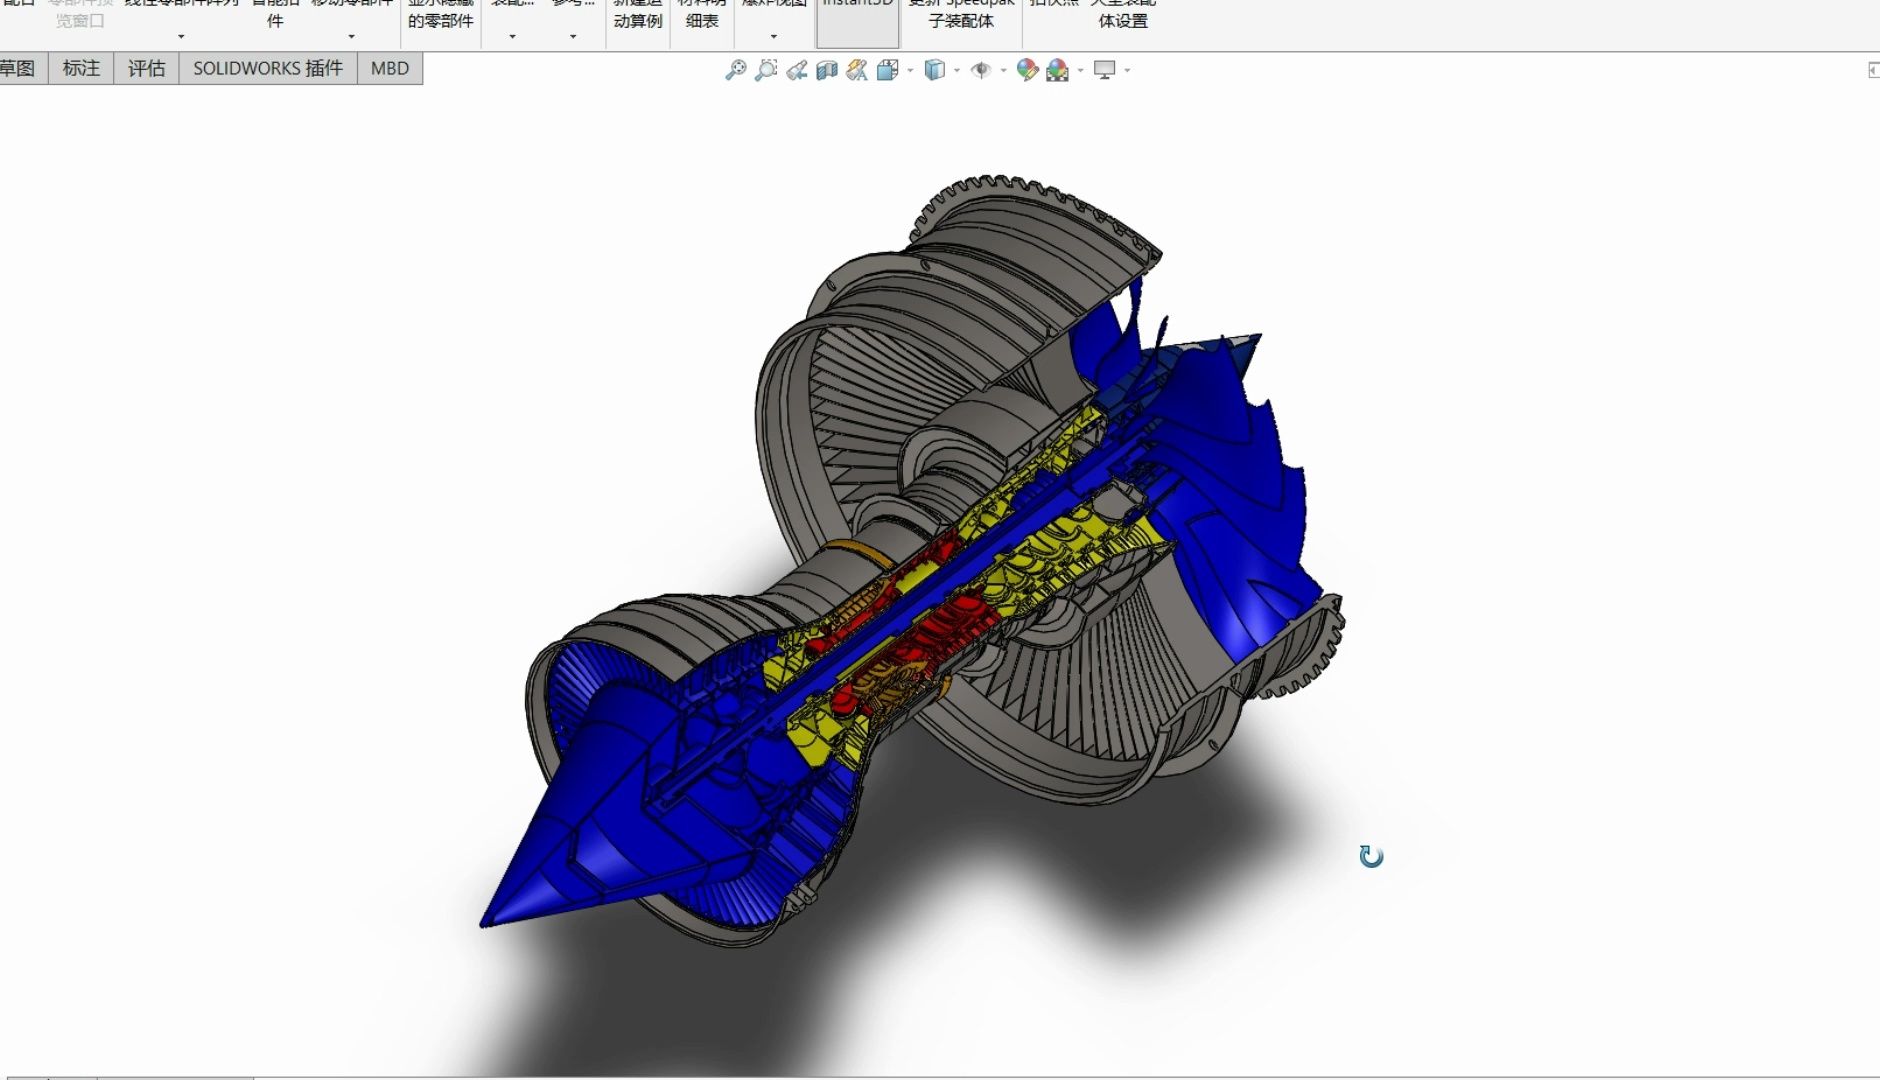
Task: Click the 体设置 large assembly settings button
Action: [1123, 18]
